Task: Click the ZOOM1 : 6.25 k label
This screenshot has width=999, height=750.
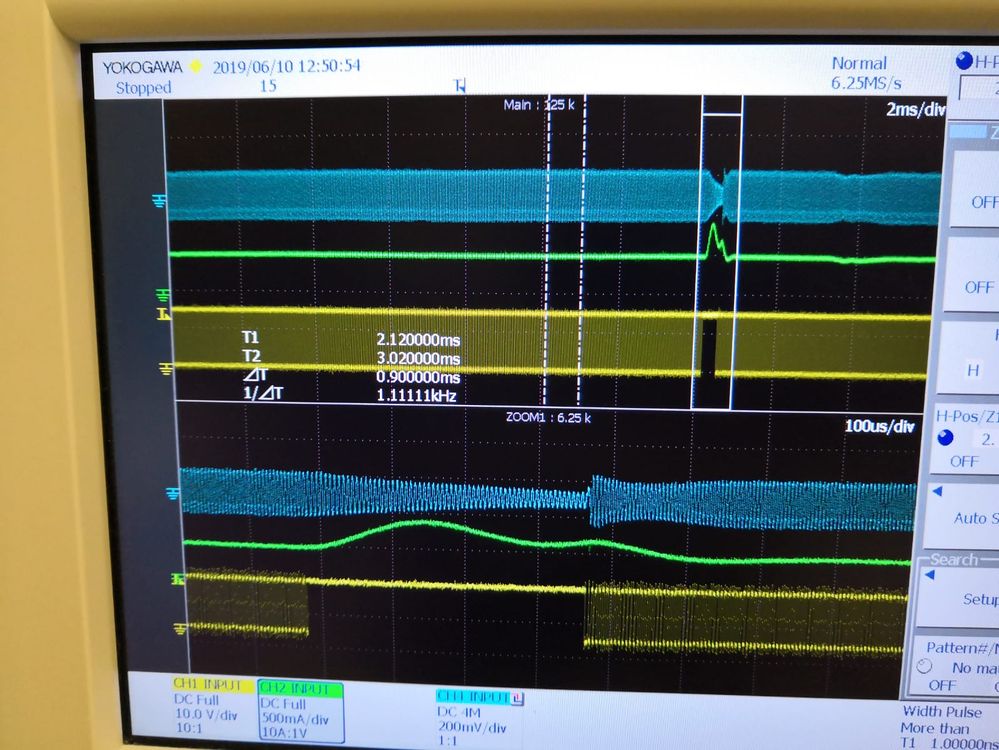Action: [548, 417]
